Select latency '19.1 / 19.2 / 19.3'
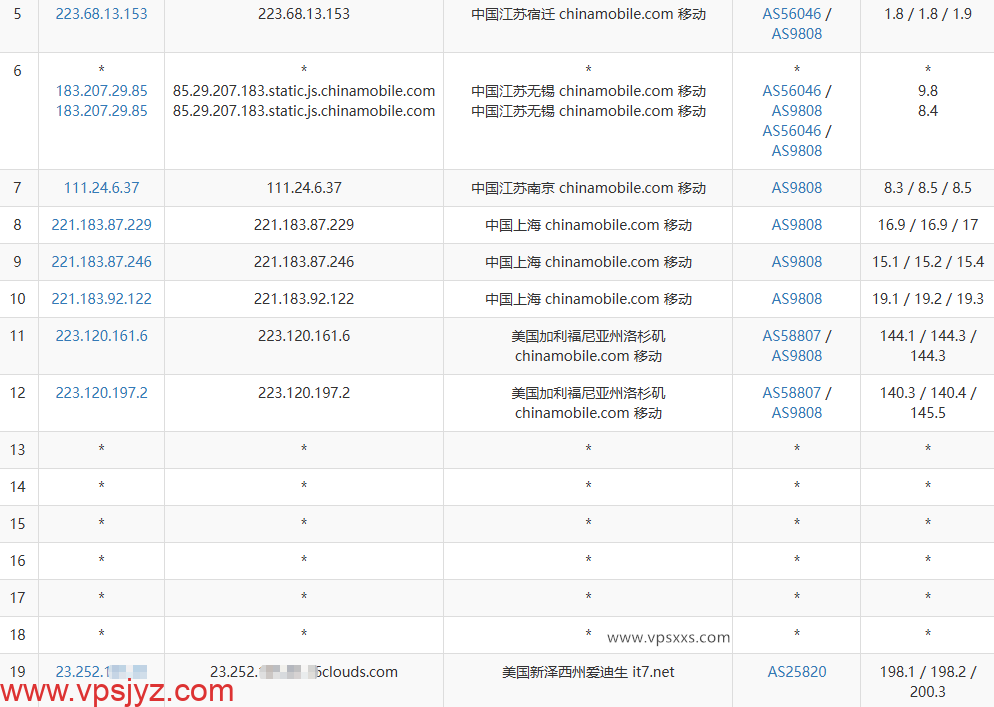Viewport: 994px width, 707px height. (x=927, y=299)
